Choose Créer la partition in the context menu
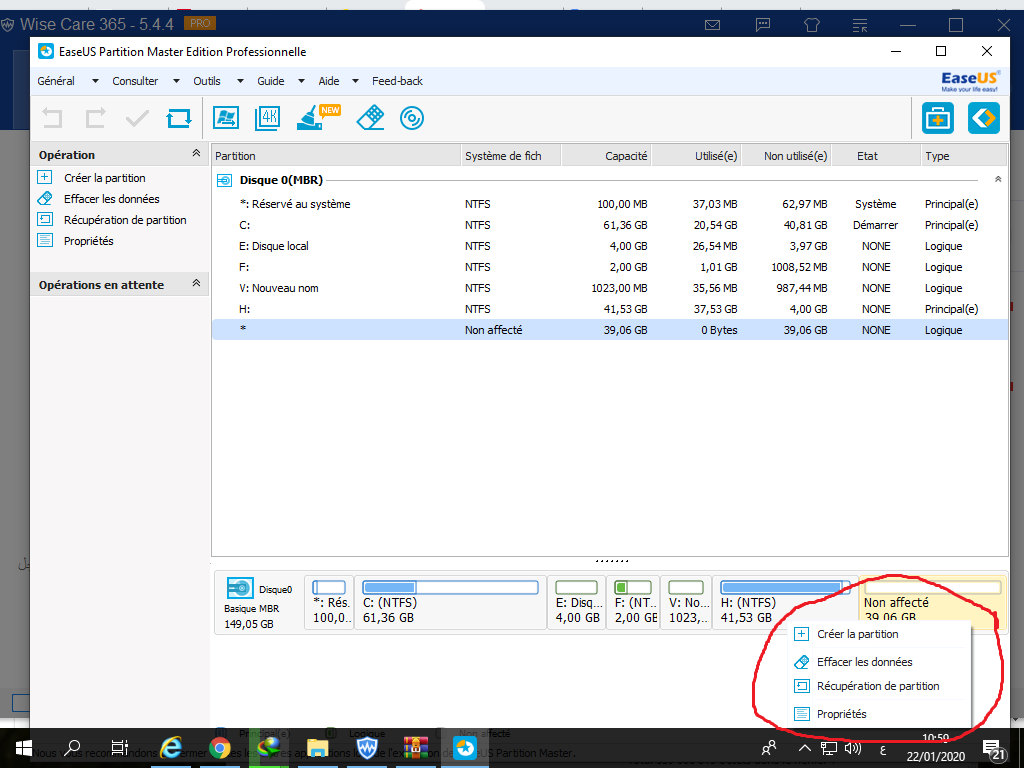The width and height of the screenshot is (1024, 768). click(x=879, y=634)
